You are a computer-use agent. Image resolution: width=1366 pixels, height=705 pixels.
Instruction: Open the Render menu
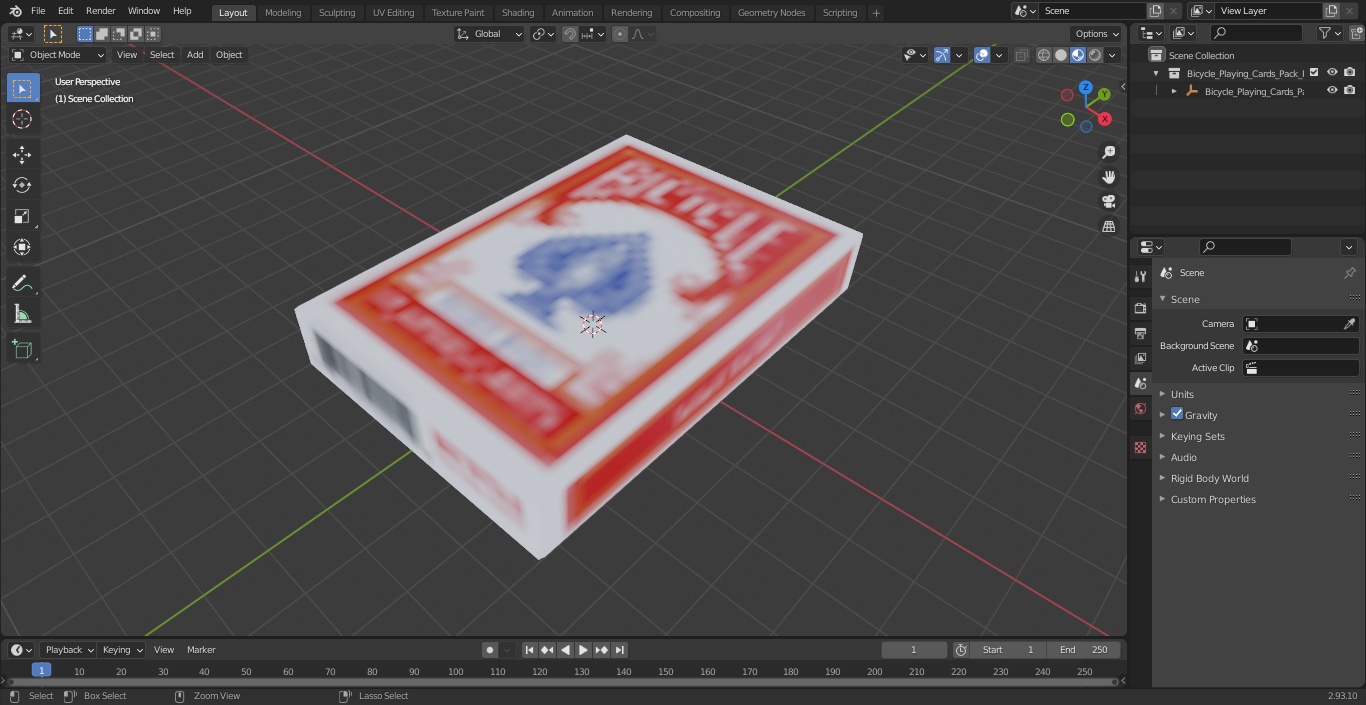[x=100, y=11]
